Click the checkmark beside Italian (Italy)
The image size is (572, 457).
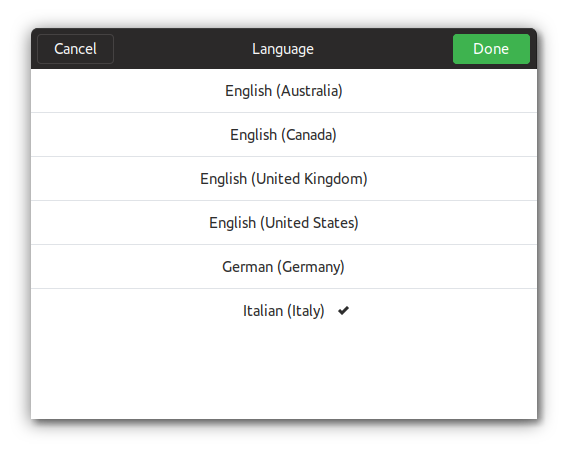(x=343, y=311)
